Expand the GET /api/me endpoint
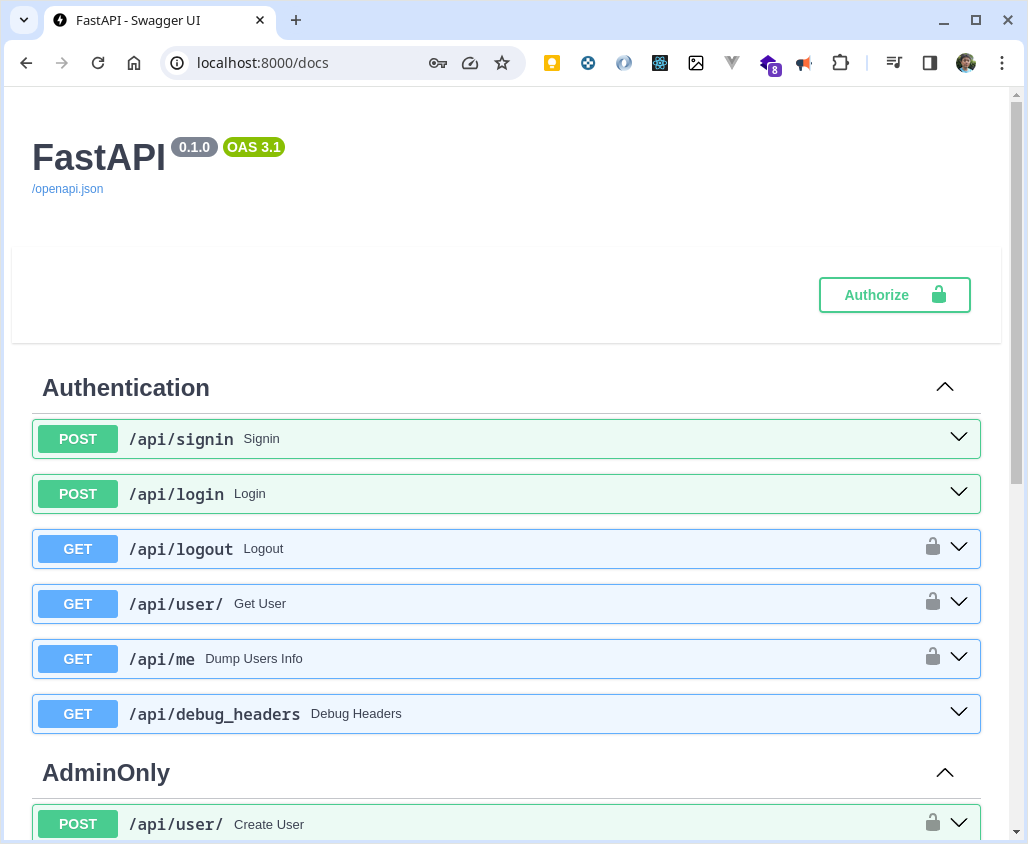This screenshot has width=1028, height=844. [x=959, y=657]
